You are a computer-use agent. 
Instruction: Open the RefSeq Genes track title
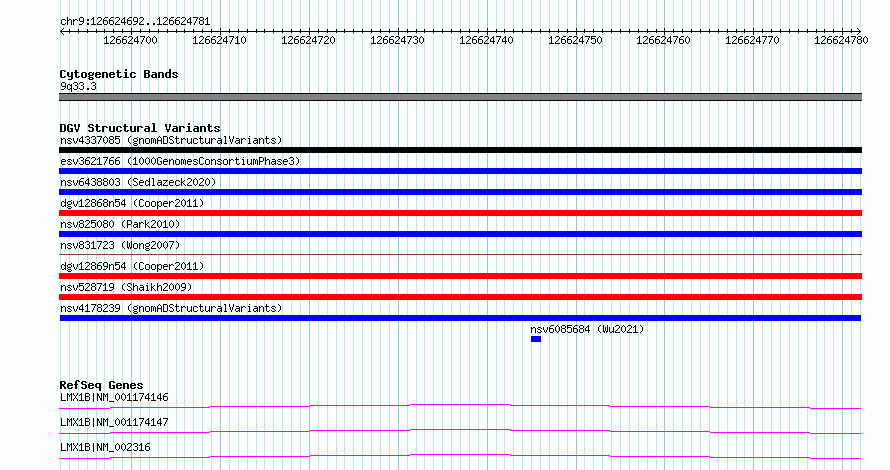pos(101,385)
